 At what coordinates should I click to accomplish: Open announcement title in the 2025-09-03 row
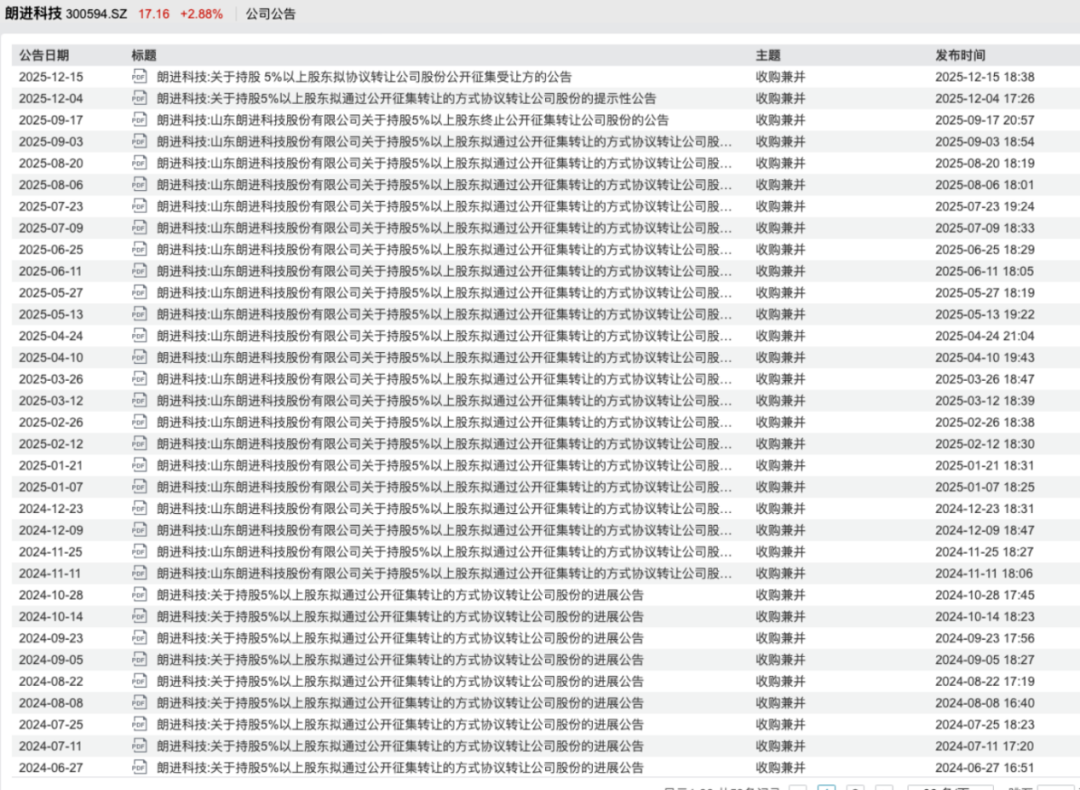coord(444,141)
